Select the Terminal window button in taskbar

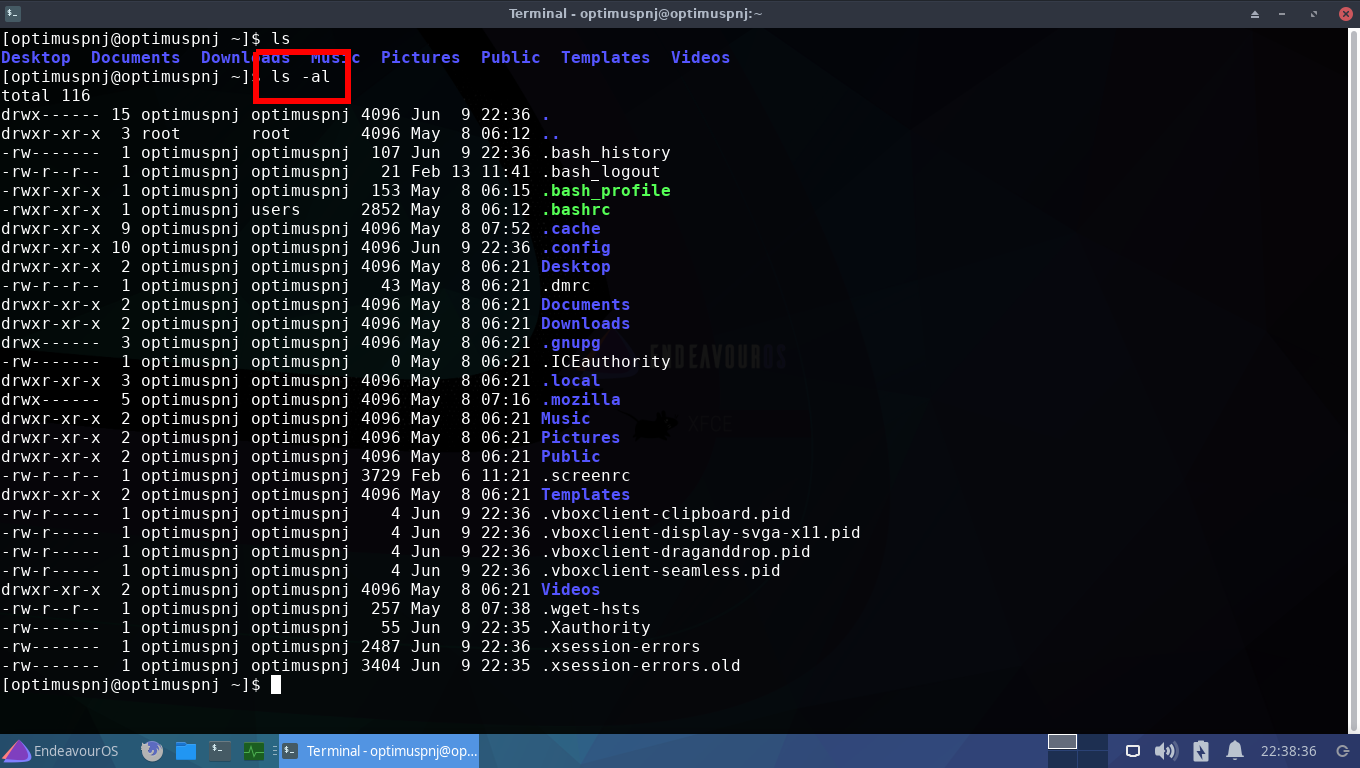tap(380, 751)
